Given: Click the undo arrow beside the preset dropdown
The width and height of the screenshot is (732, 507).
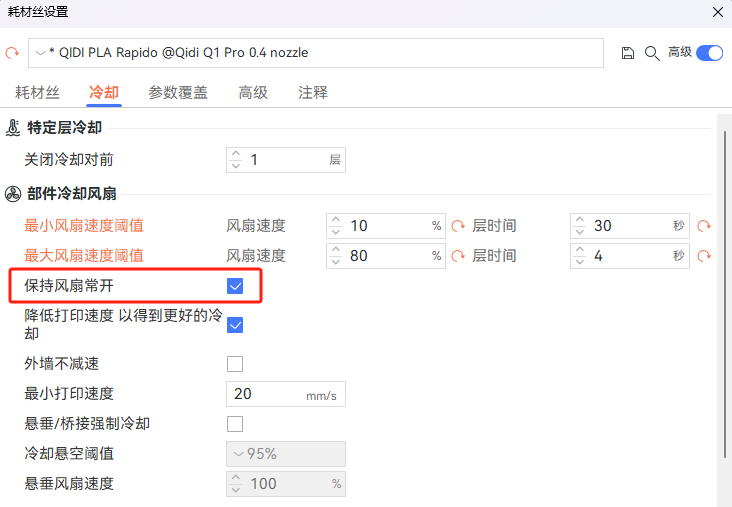Looking at the screenshot, I should pos(12,53).
